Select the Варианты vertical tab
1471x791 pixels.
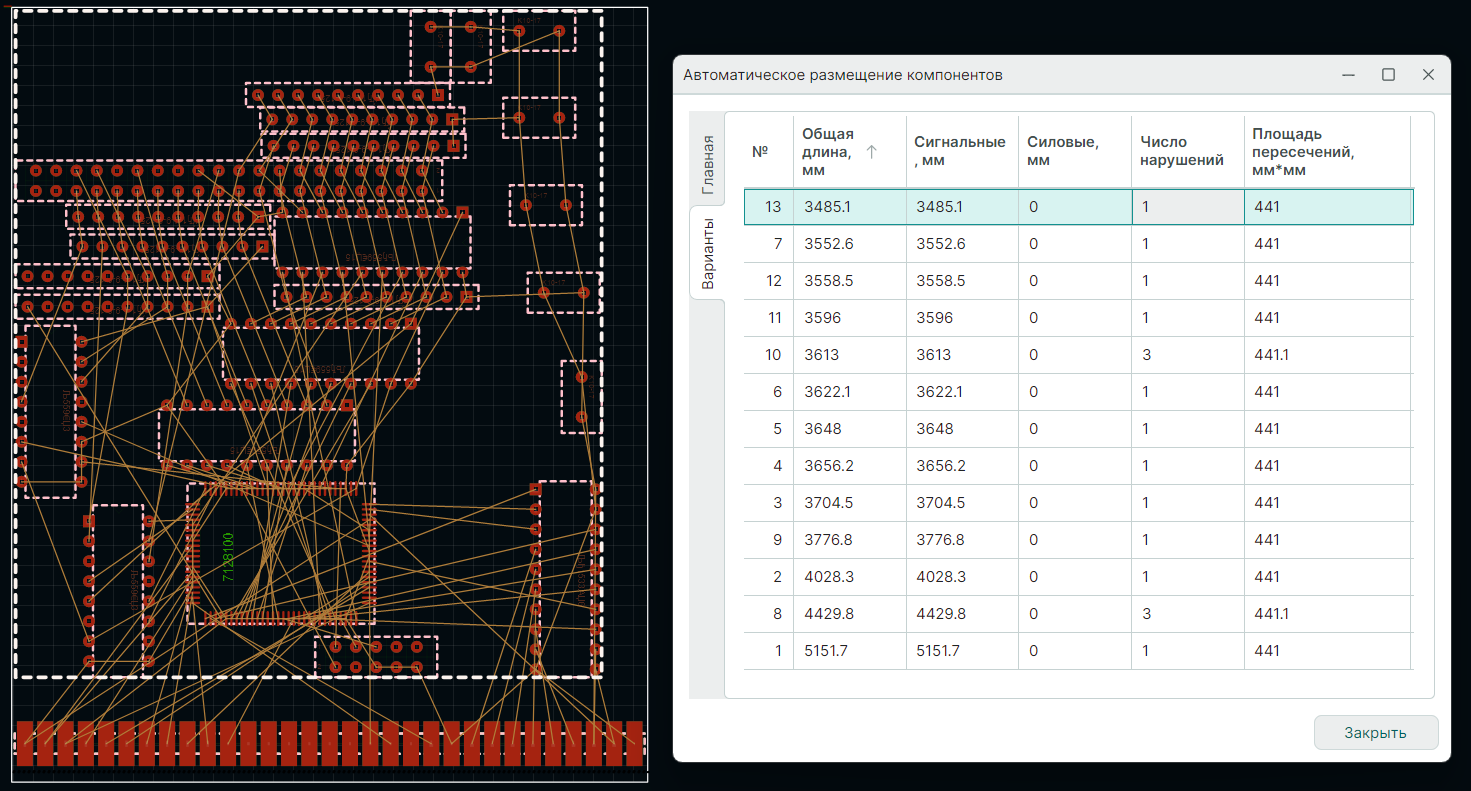(708, 253)
